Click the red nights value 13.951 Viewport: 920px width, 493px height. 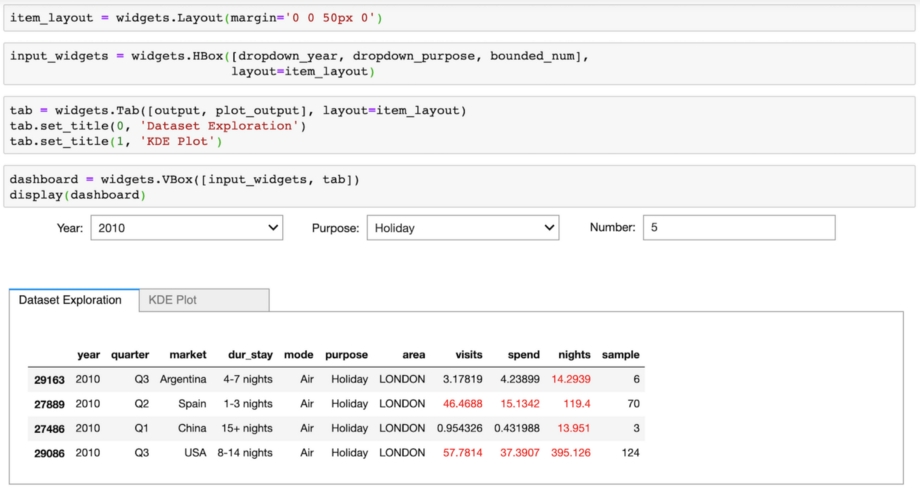(574, 428)
